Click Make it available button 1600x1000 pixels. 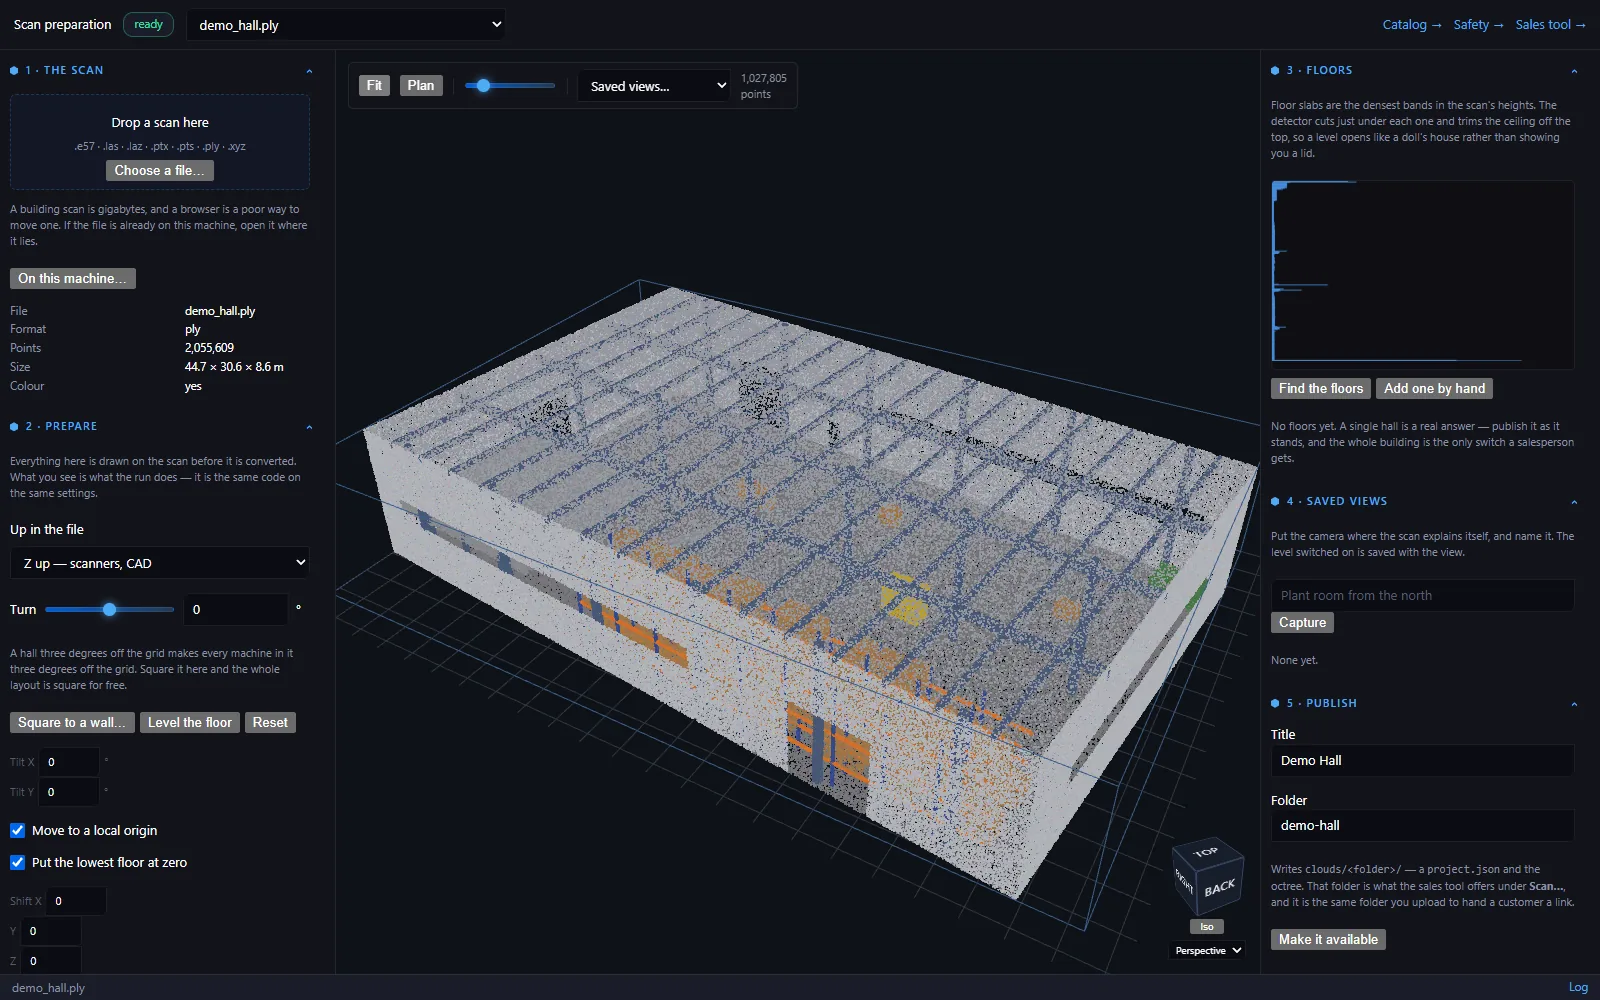pyautogui.click(x=1328, y=939)
